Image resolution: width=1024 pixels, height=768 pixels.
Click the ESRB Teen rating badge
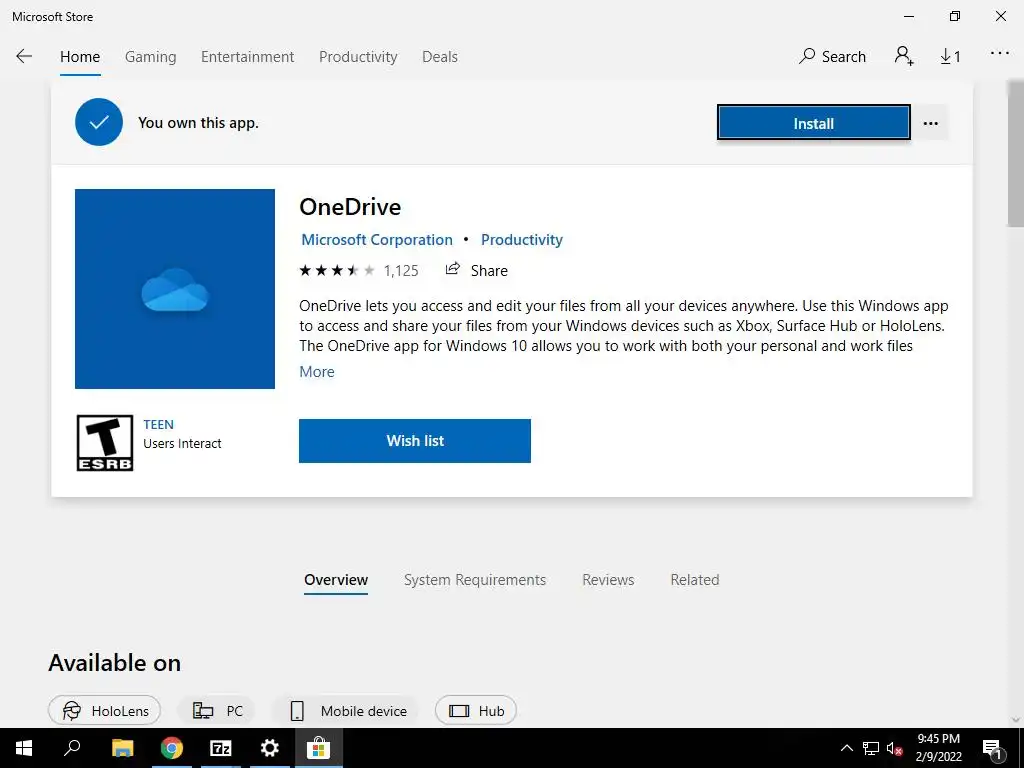104,443
